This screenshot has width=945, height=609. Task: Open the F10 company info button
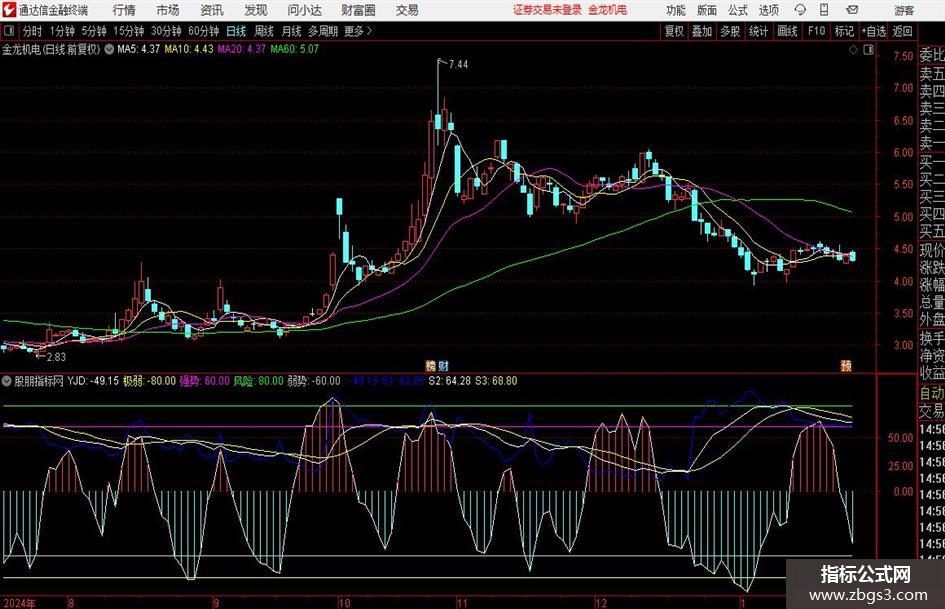pos(817,31)
